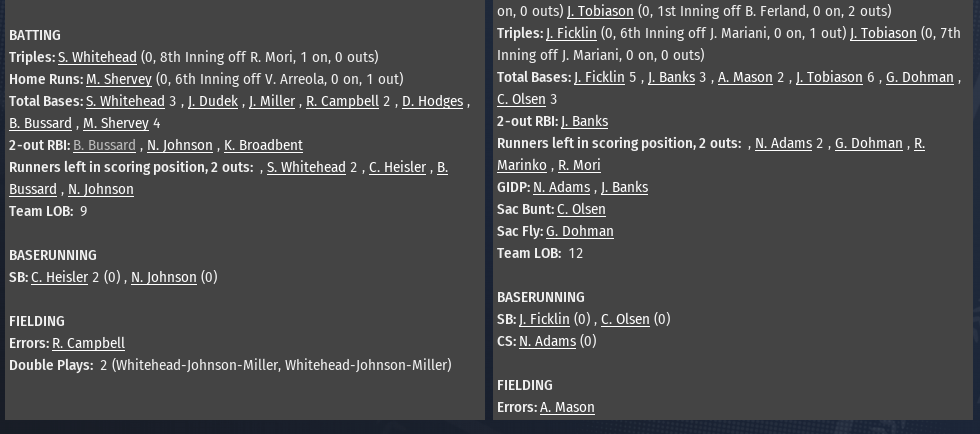This screenshot has width=980, height=434.
Task: Select J. Dudek in Total Bases
Action: click(212, 101)
